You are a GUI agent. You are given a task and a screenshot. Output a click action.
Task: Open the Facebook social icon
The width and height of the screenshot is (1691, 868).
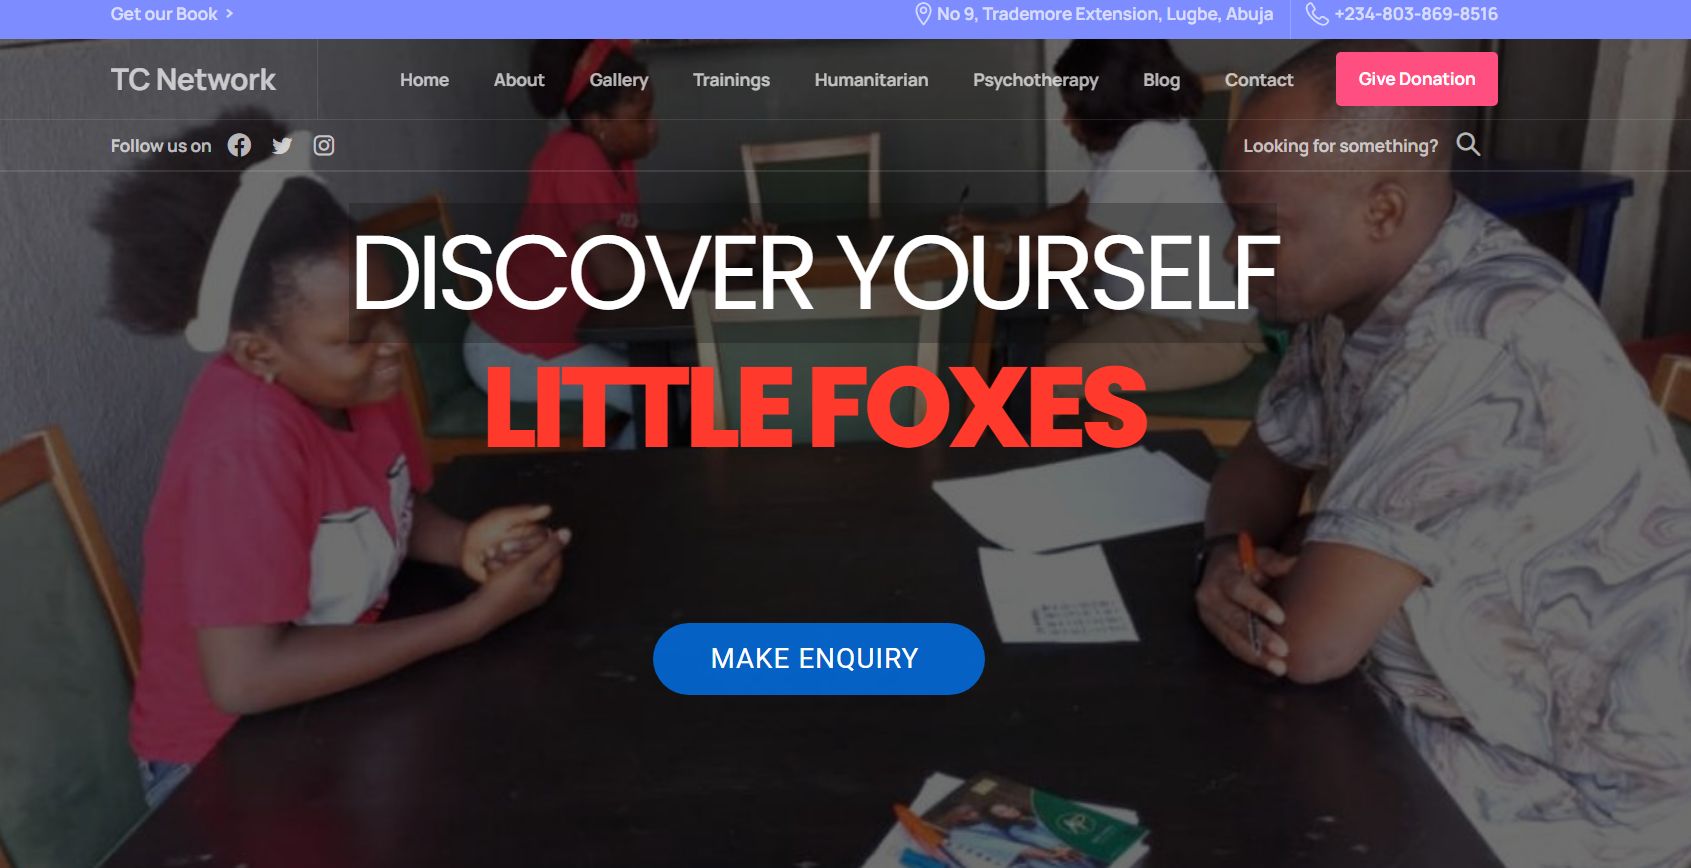point(239,145)
